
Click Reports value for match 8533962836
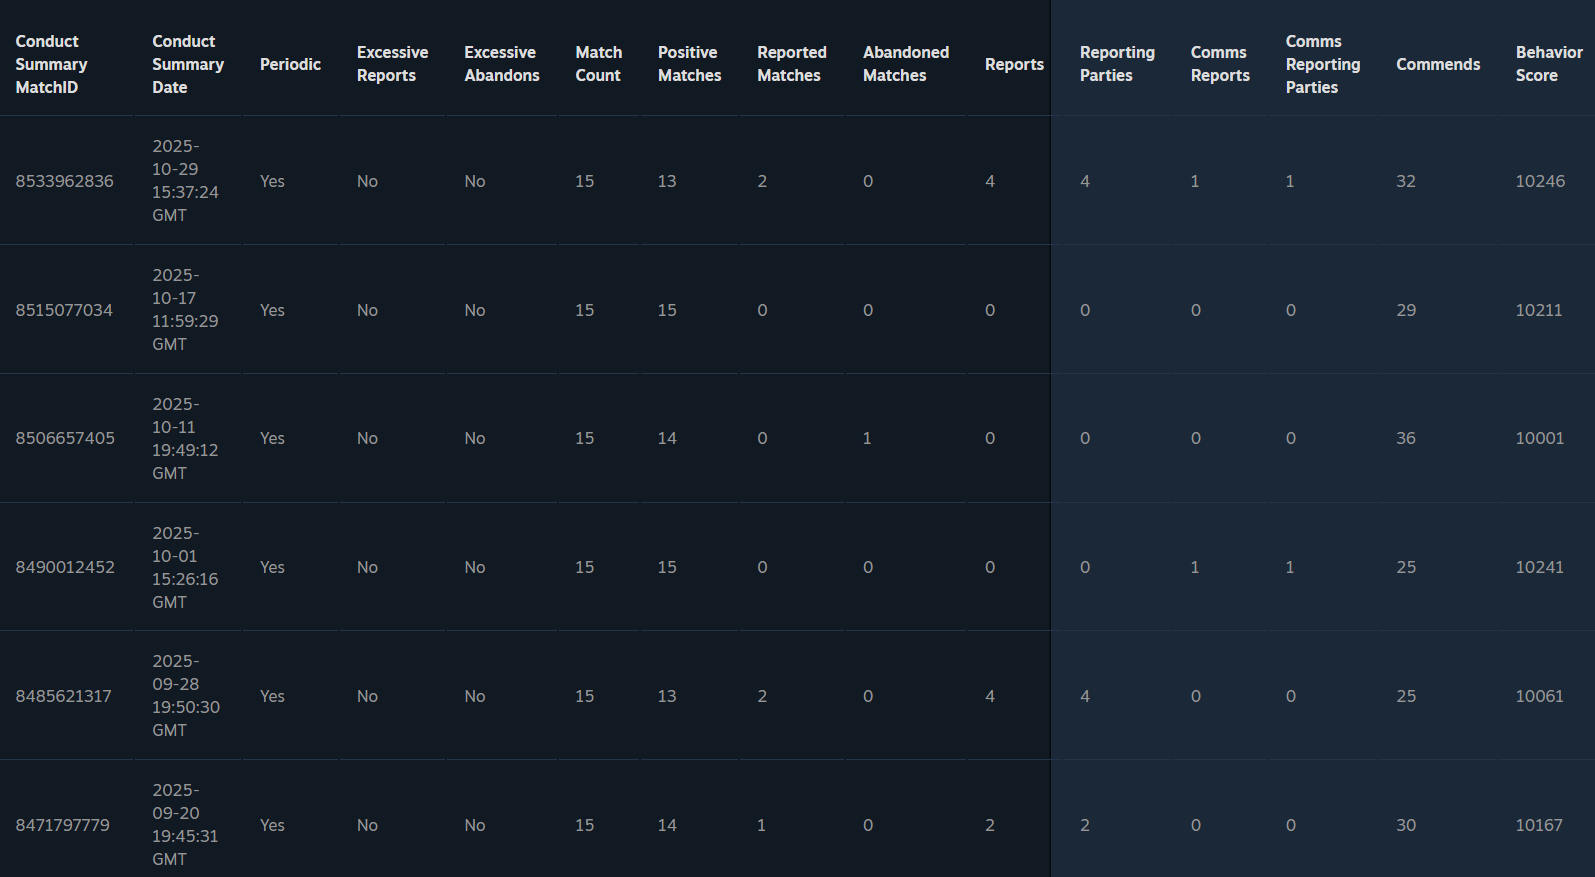pyautogui.click(x=990, y=181)
